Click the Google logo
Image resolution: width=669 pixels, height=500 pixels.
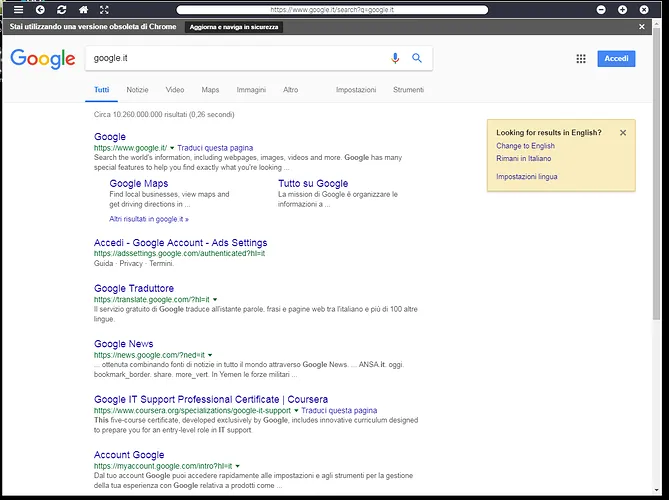tap(43, 58)
